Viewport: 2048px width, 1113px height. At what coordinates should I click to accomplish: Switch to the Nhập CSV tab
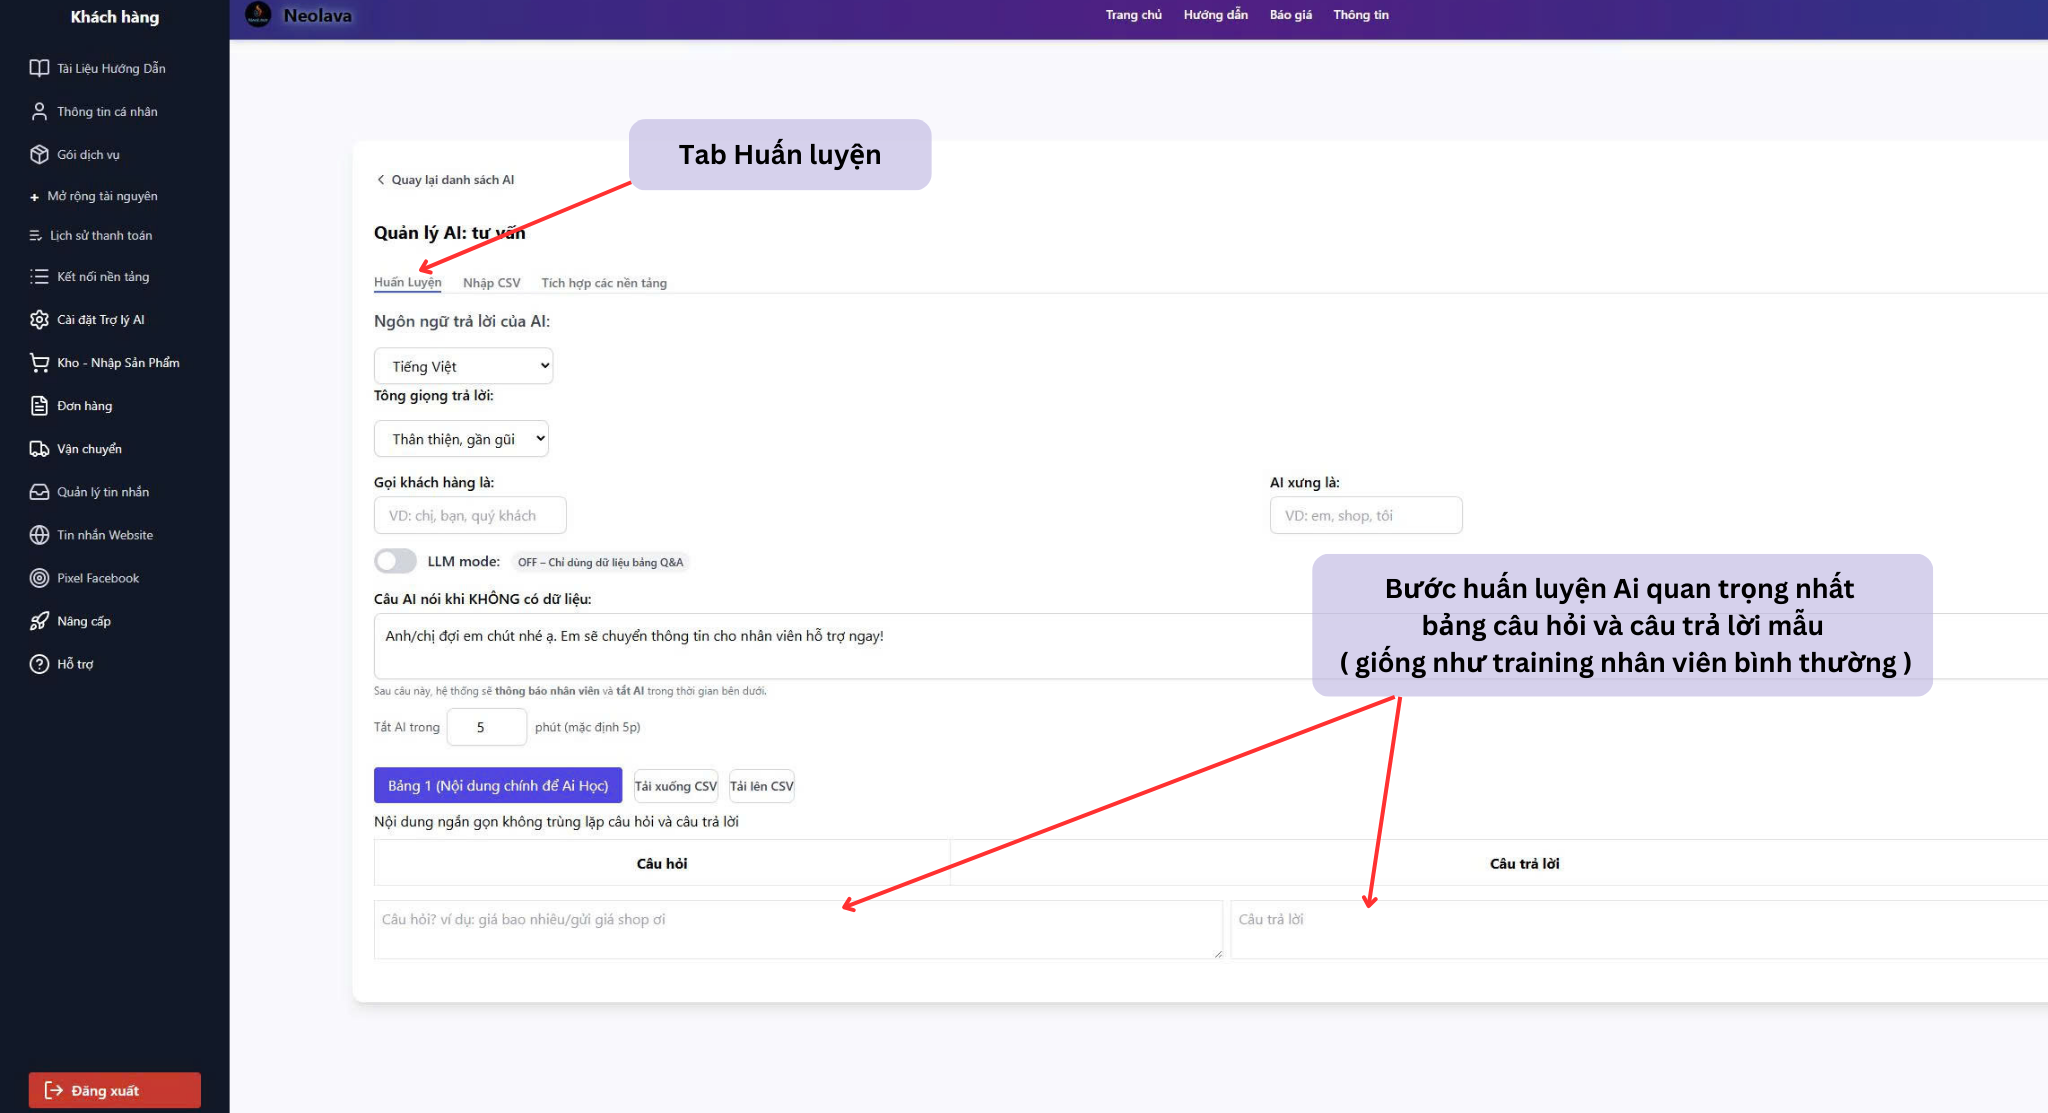pyautogui.click(x=491, y=282)
